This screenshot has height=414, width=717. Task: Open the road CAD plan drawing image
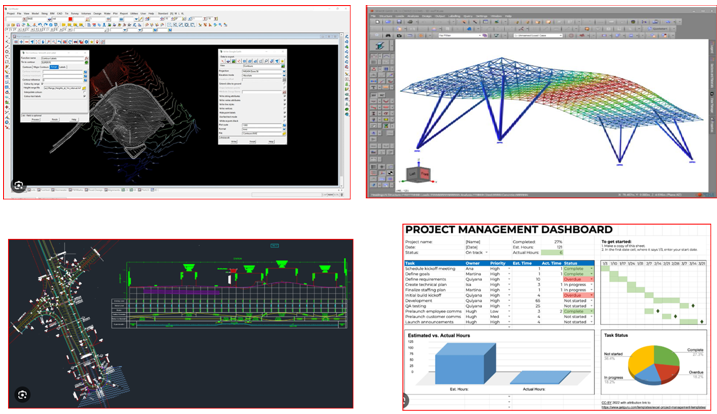click(x=181, y=323)
